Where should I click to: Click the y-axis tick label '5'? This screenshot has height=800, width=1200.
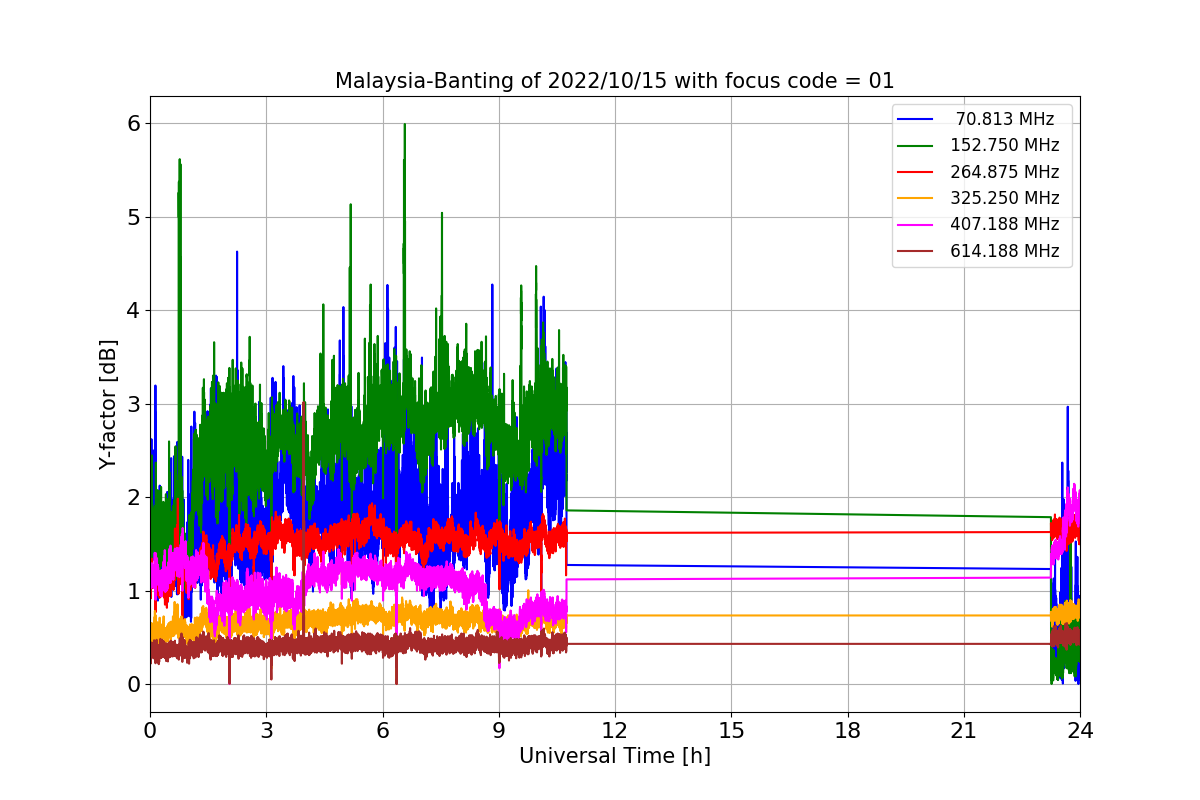pyautogui.click(x=133, y=217)
